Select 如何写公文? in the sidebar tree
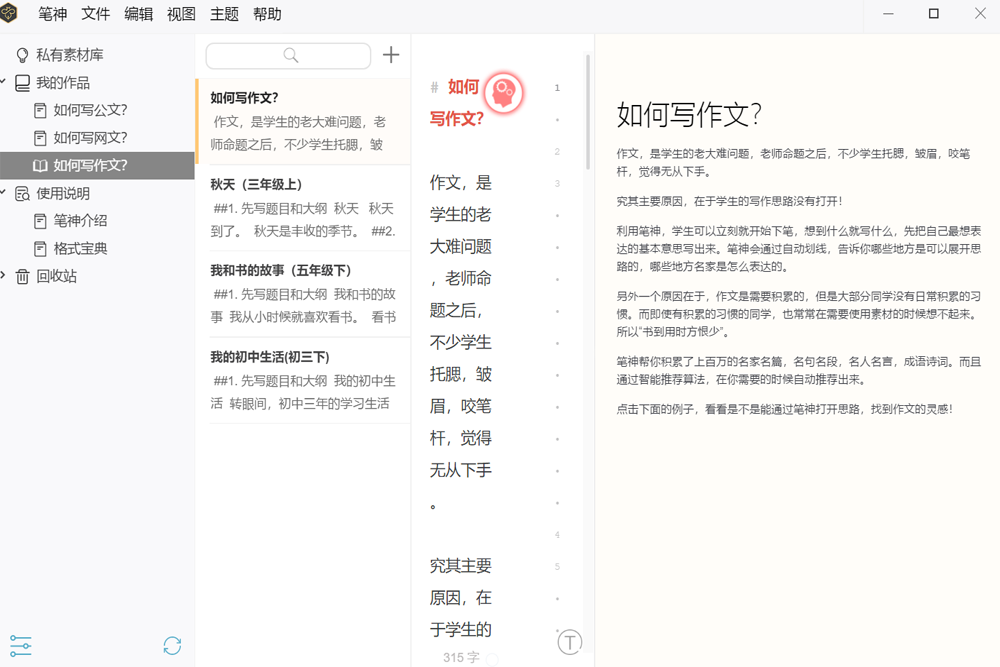The image size is (1000, 667). point(90,110)
